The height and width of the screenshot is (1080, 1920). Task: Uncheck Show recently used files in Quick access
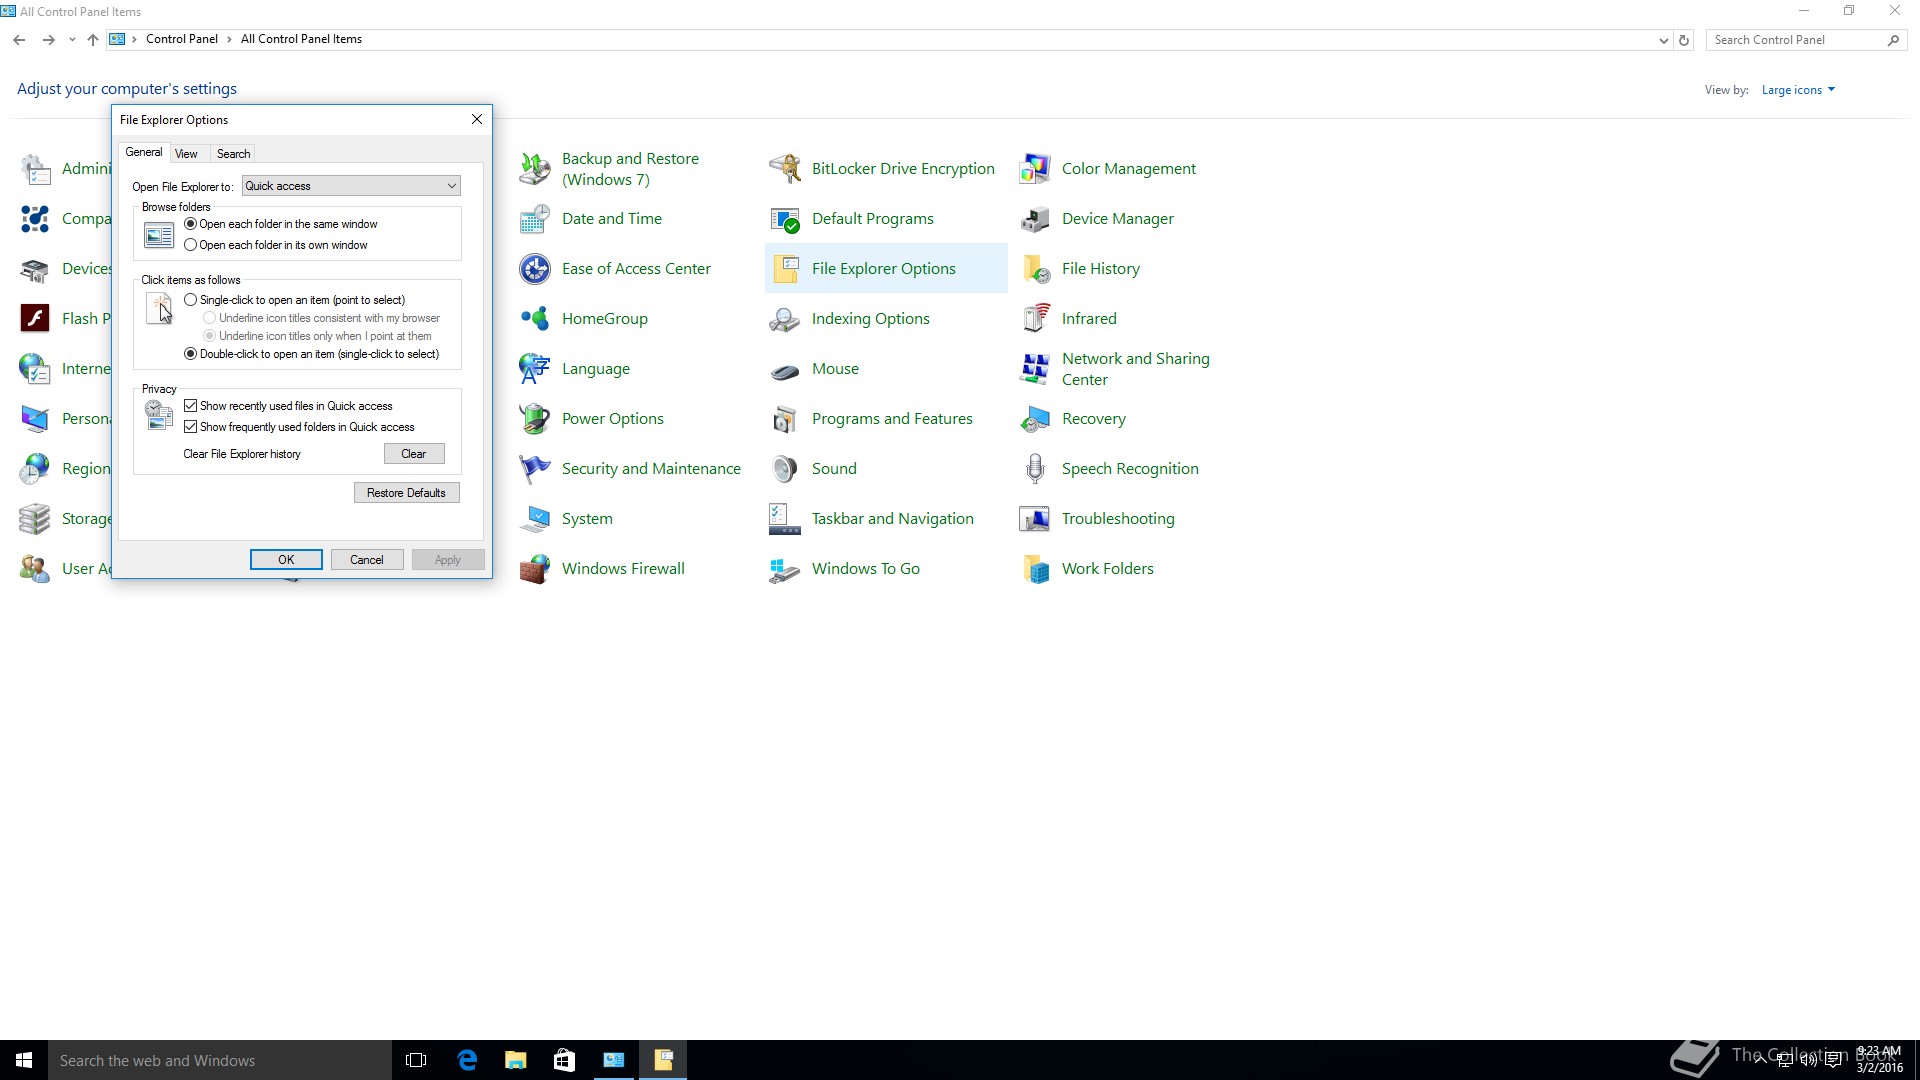190,406
